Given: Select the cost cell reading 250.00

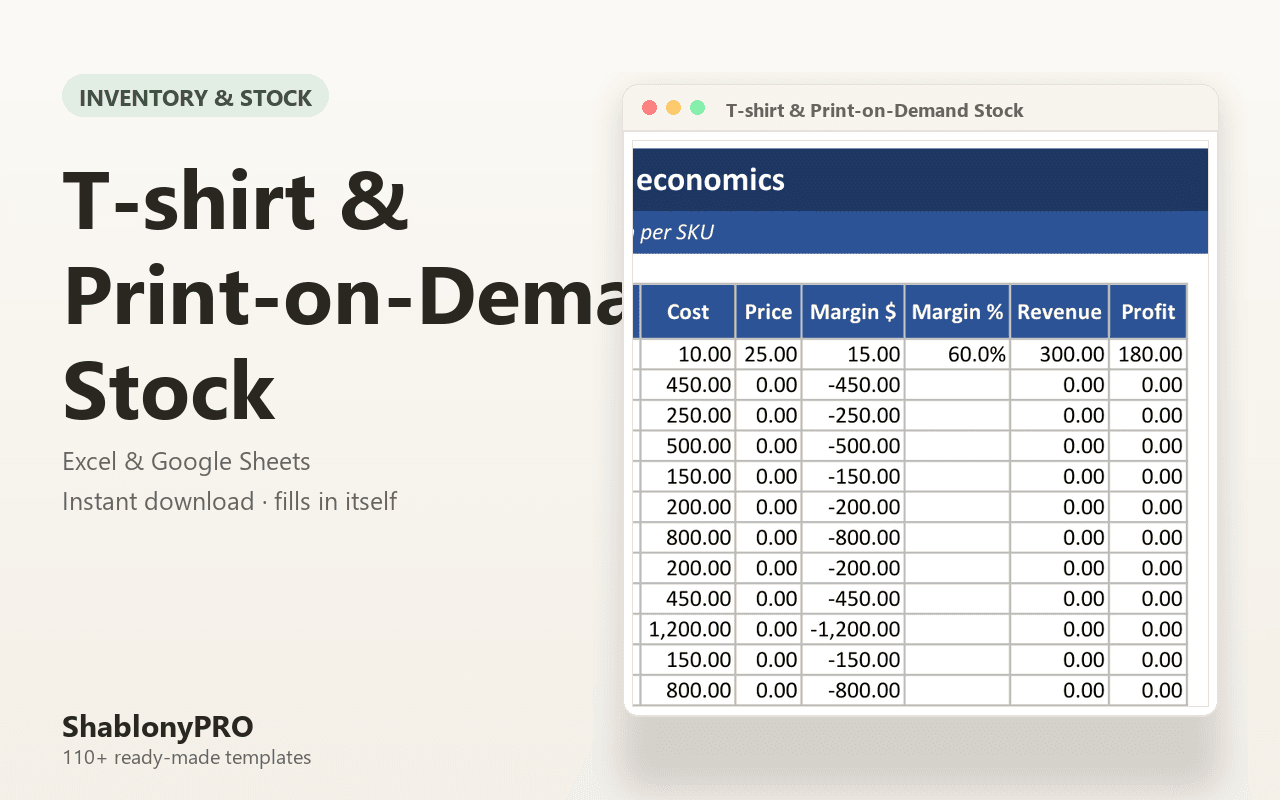Looking at the screenshot, I should 688,415.
